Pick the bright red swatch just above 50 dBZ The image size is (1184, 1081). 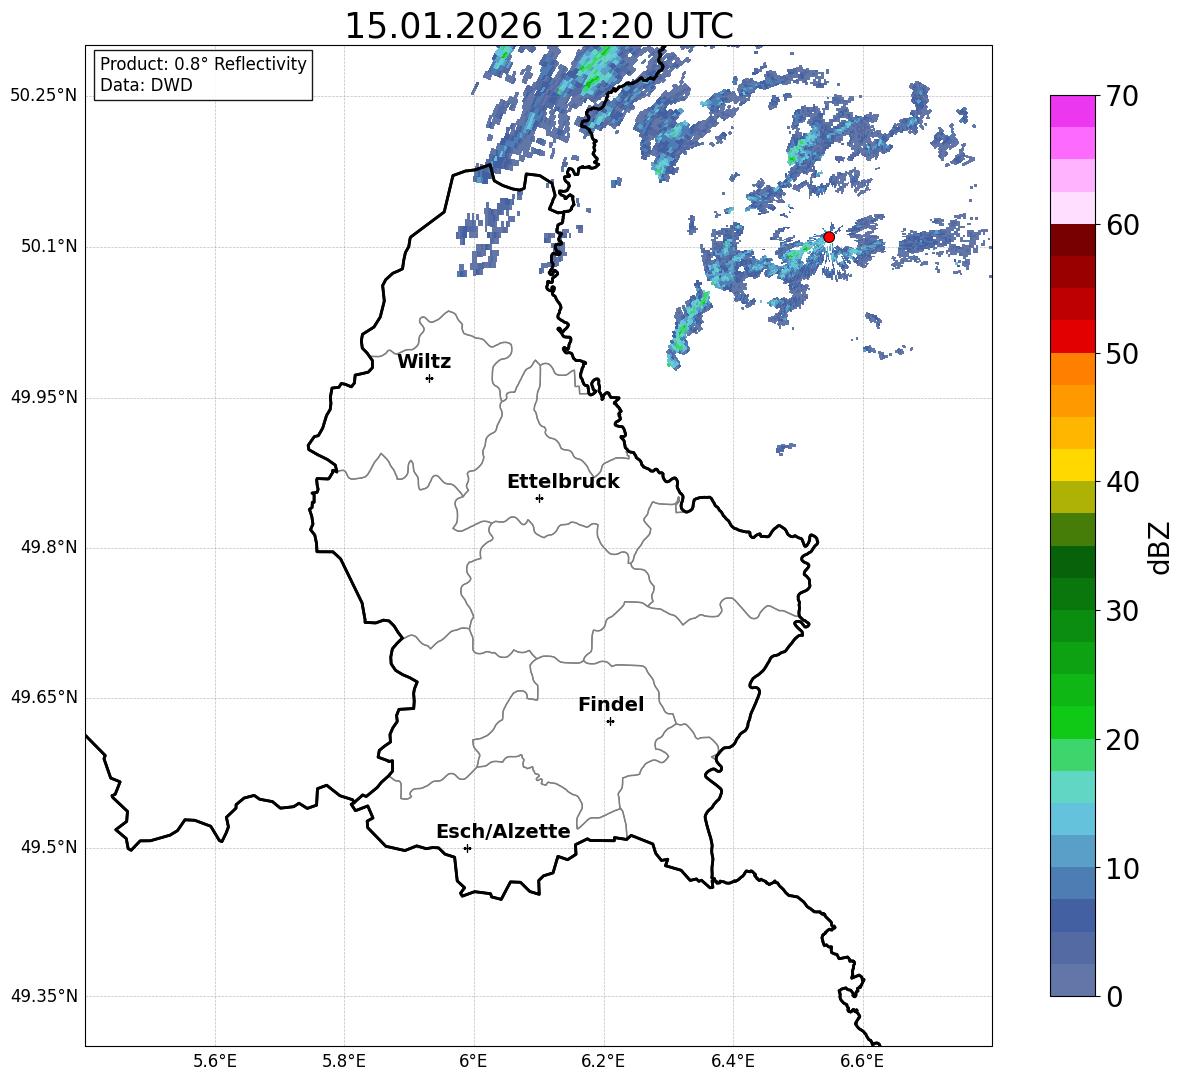point(1072,337)
